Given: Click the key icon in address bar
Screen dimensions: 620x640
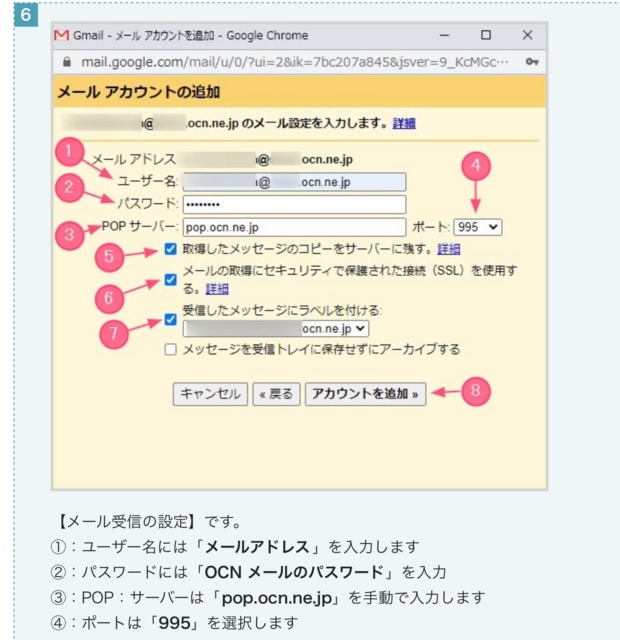Looking at the screenshot, I should coord(533,61).
